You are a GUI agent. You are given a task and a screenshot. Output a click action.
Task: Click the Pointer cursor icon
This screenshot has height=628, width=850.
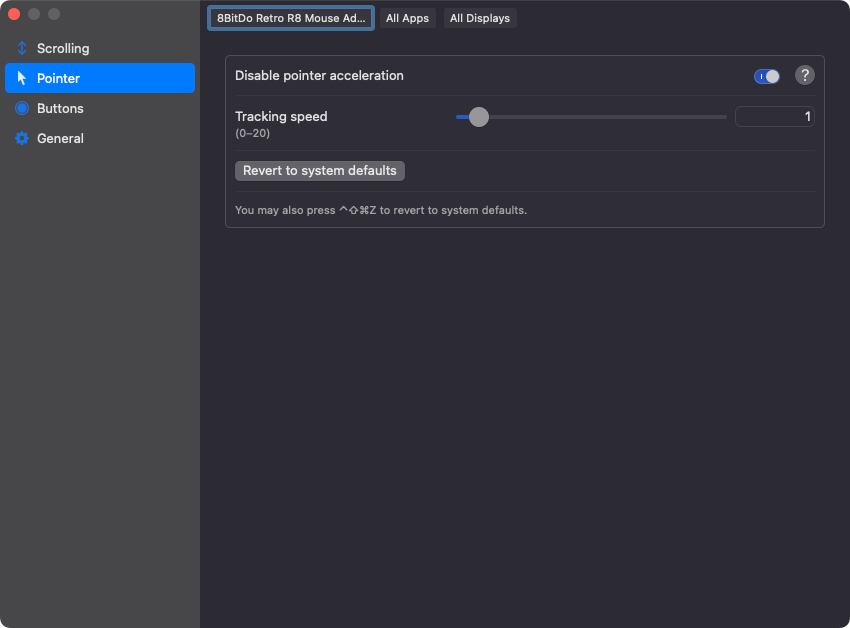pos(22,78)
